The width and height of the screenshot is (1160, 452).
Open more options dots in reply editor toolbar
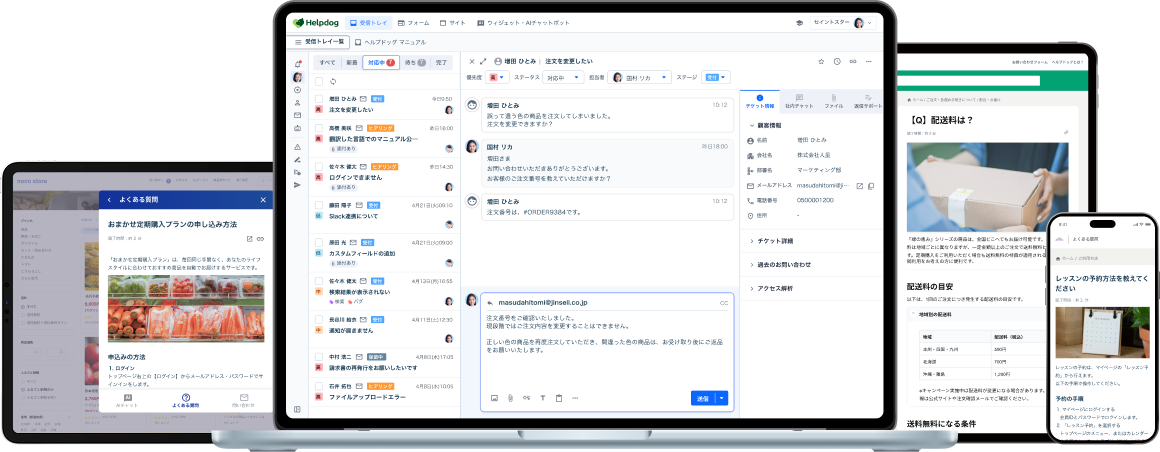pos(575,398)
